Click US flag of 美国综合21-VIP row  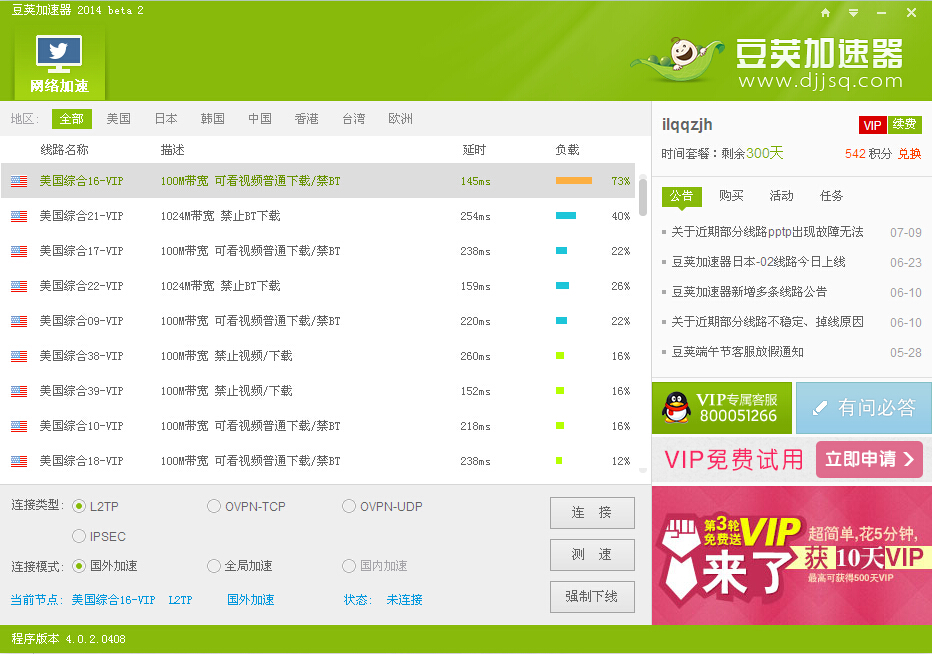coord(19,216)
